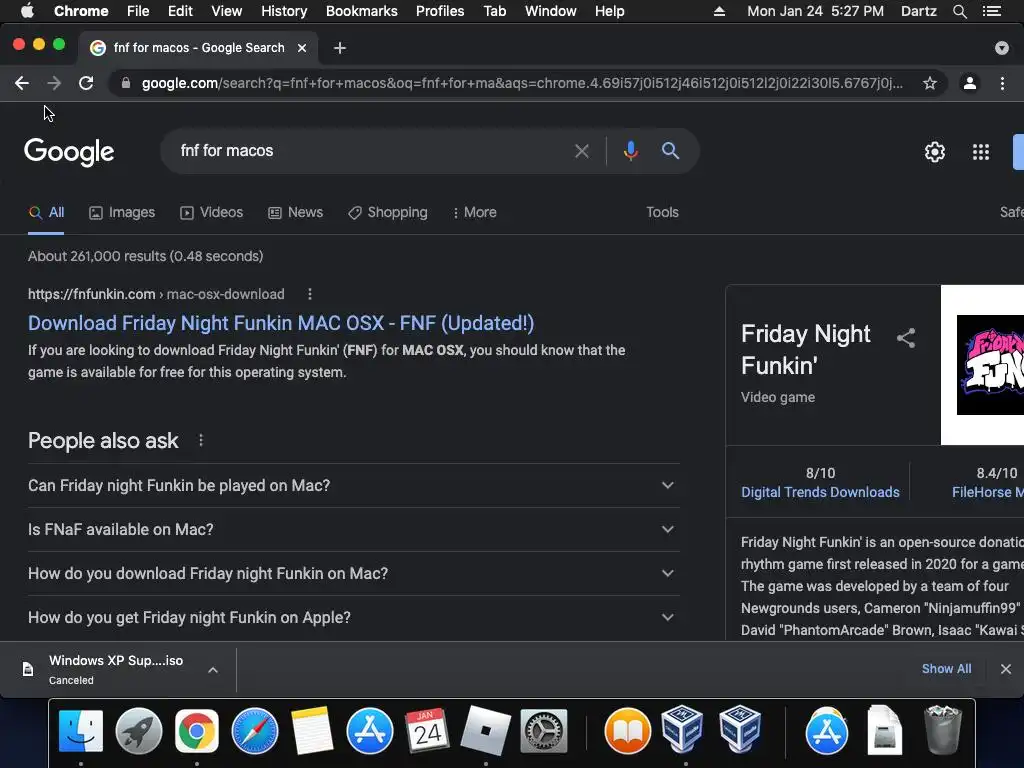This screenshot has width=1024, height=768.
Task: Click the Chrome icon in the Dock
Action: [x=197, y=731]
